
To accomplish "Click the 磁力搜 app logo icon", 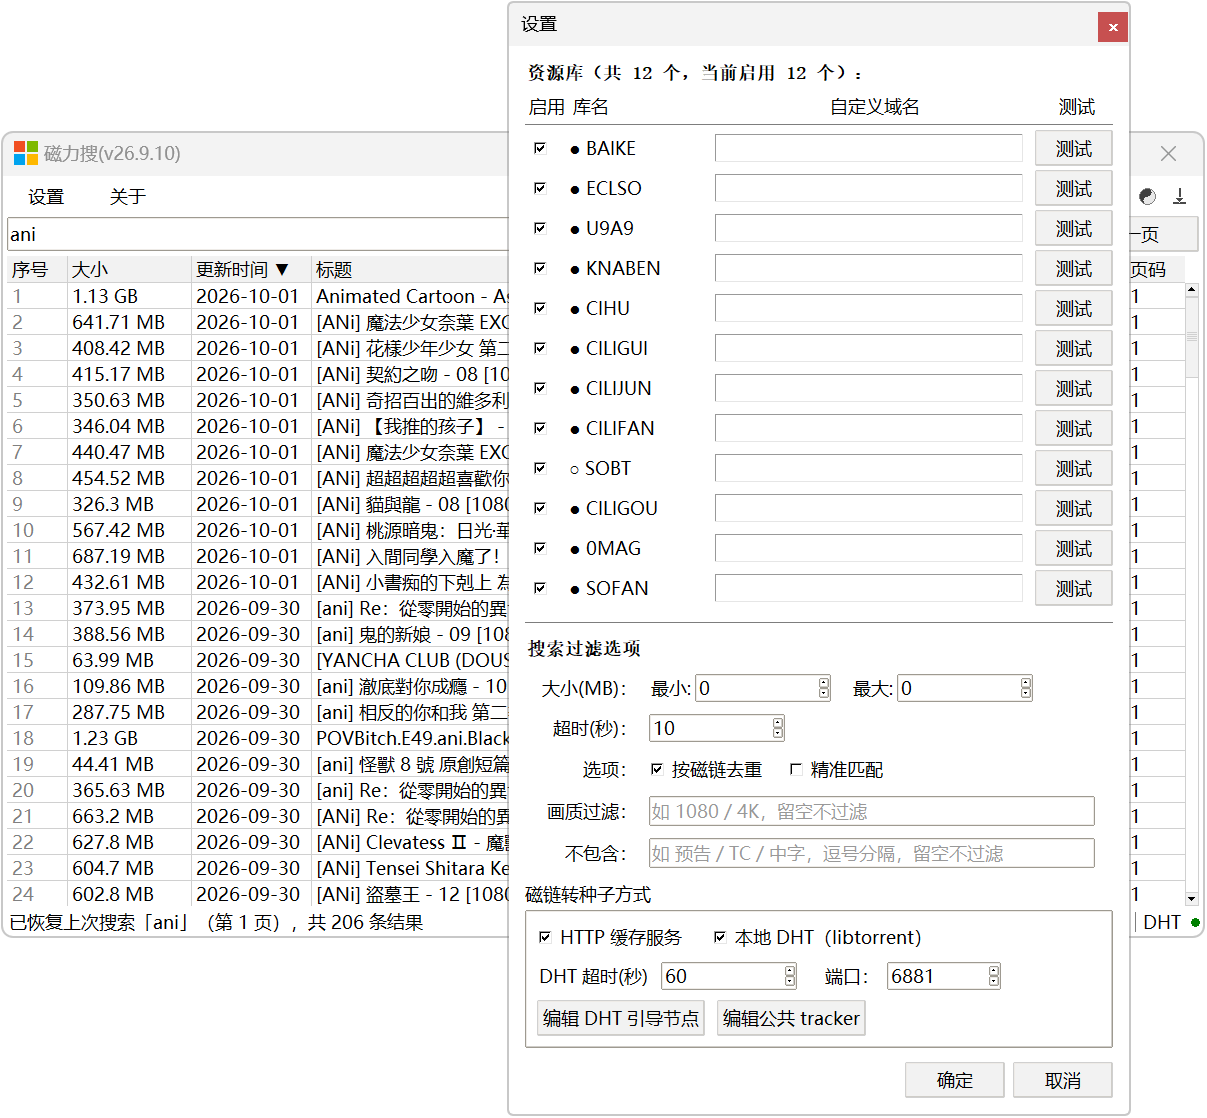I will point(25,153).
